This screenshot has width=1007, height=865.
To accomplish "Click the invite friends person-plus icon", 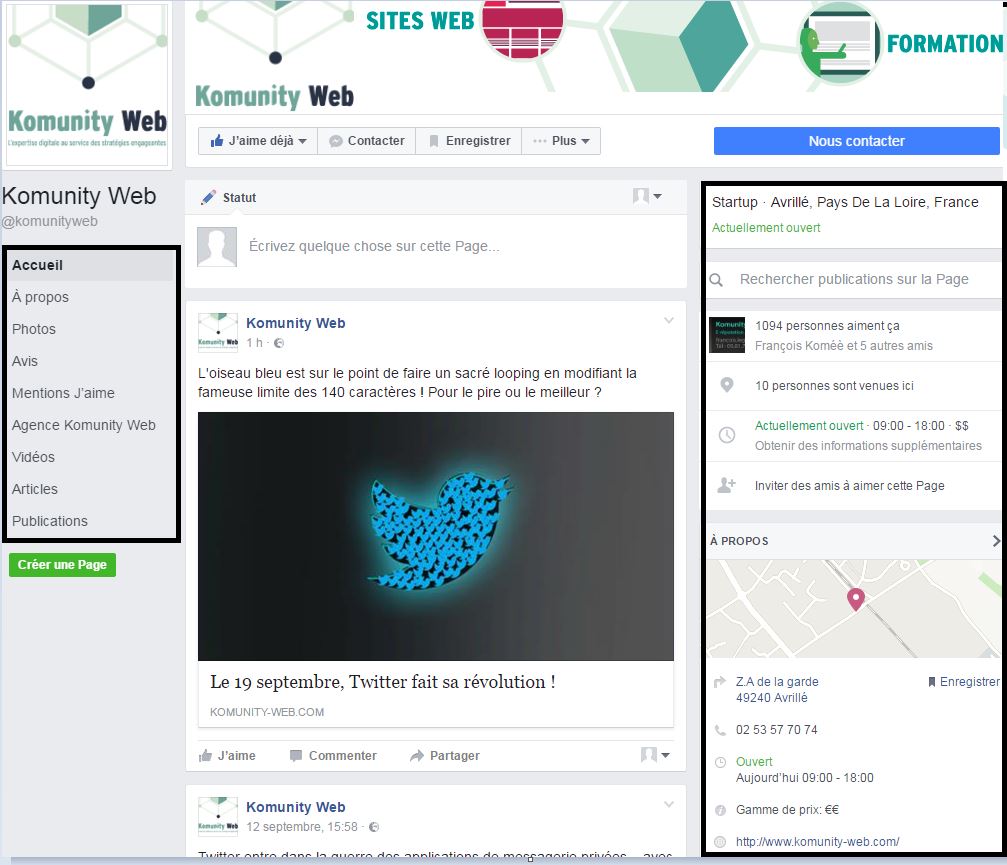I will point(726,485).
